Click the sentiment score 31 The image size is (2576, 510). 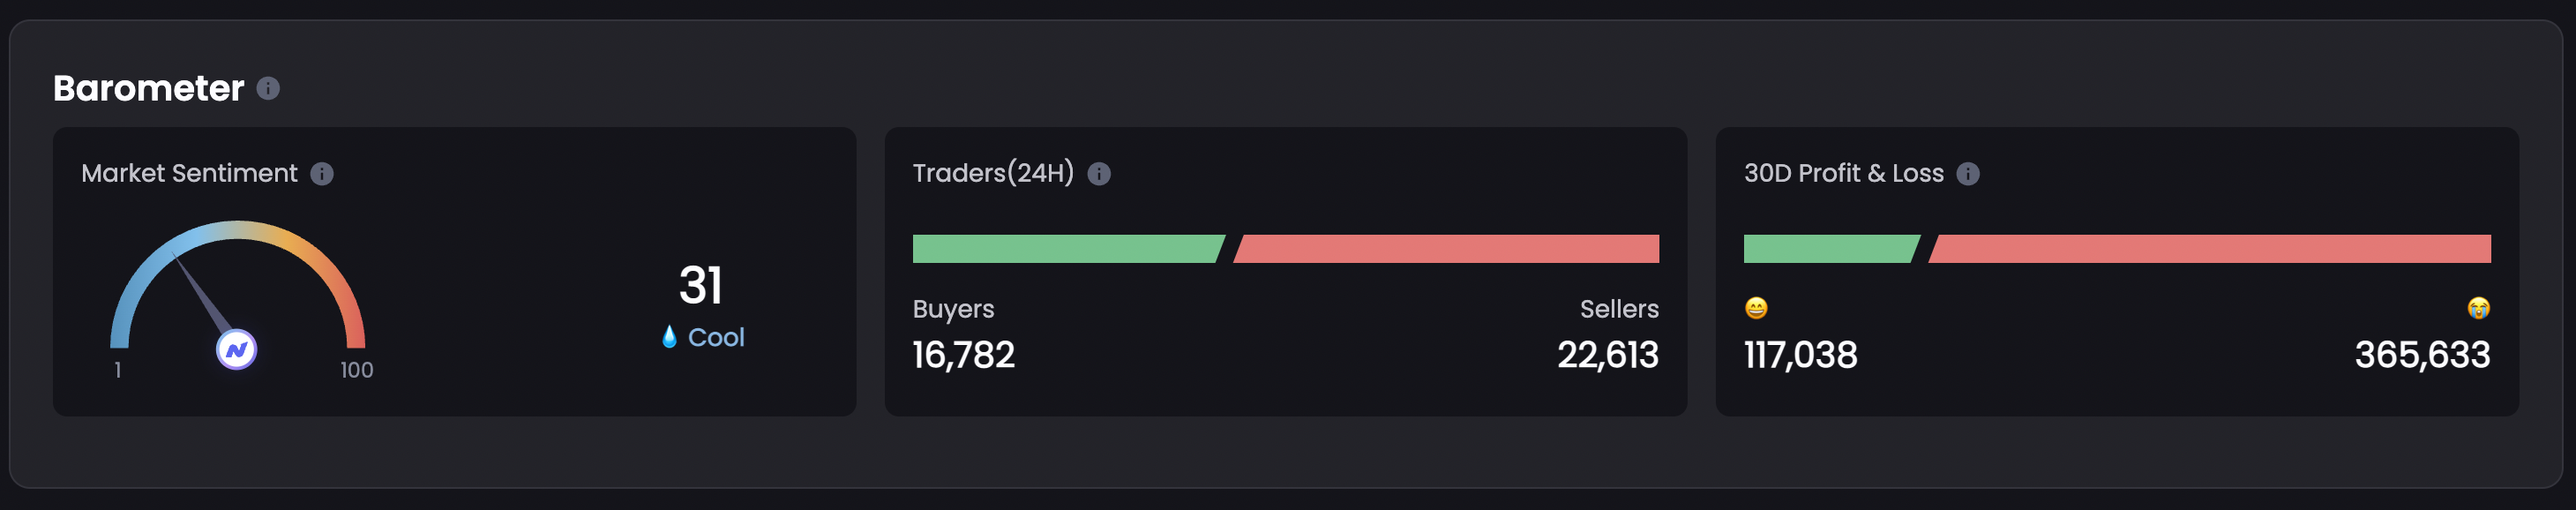click(701, 286)
